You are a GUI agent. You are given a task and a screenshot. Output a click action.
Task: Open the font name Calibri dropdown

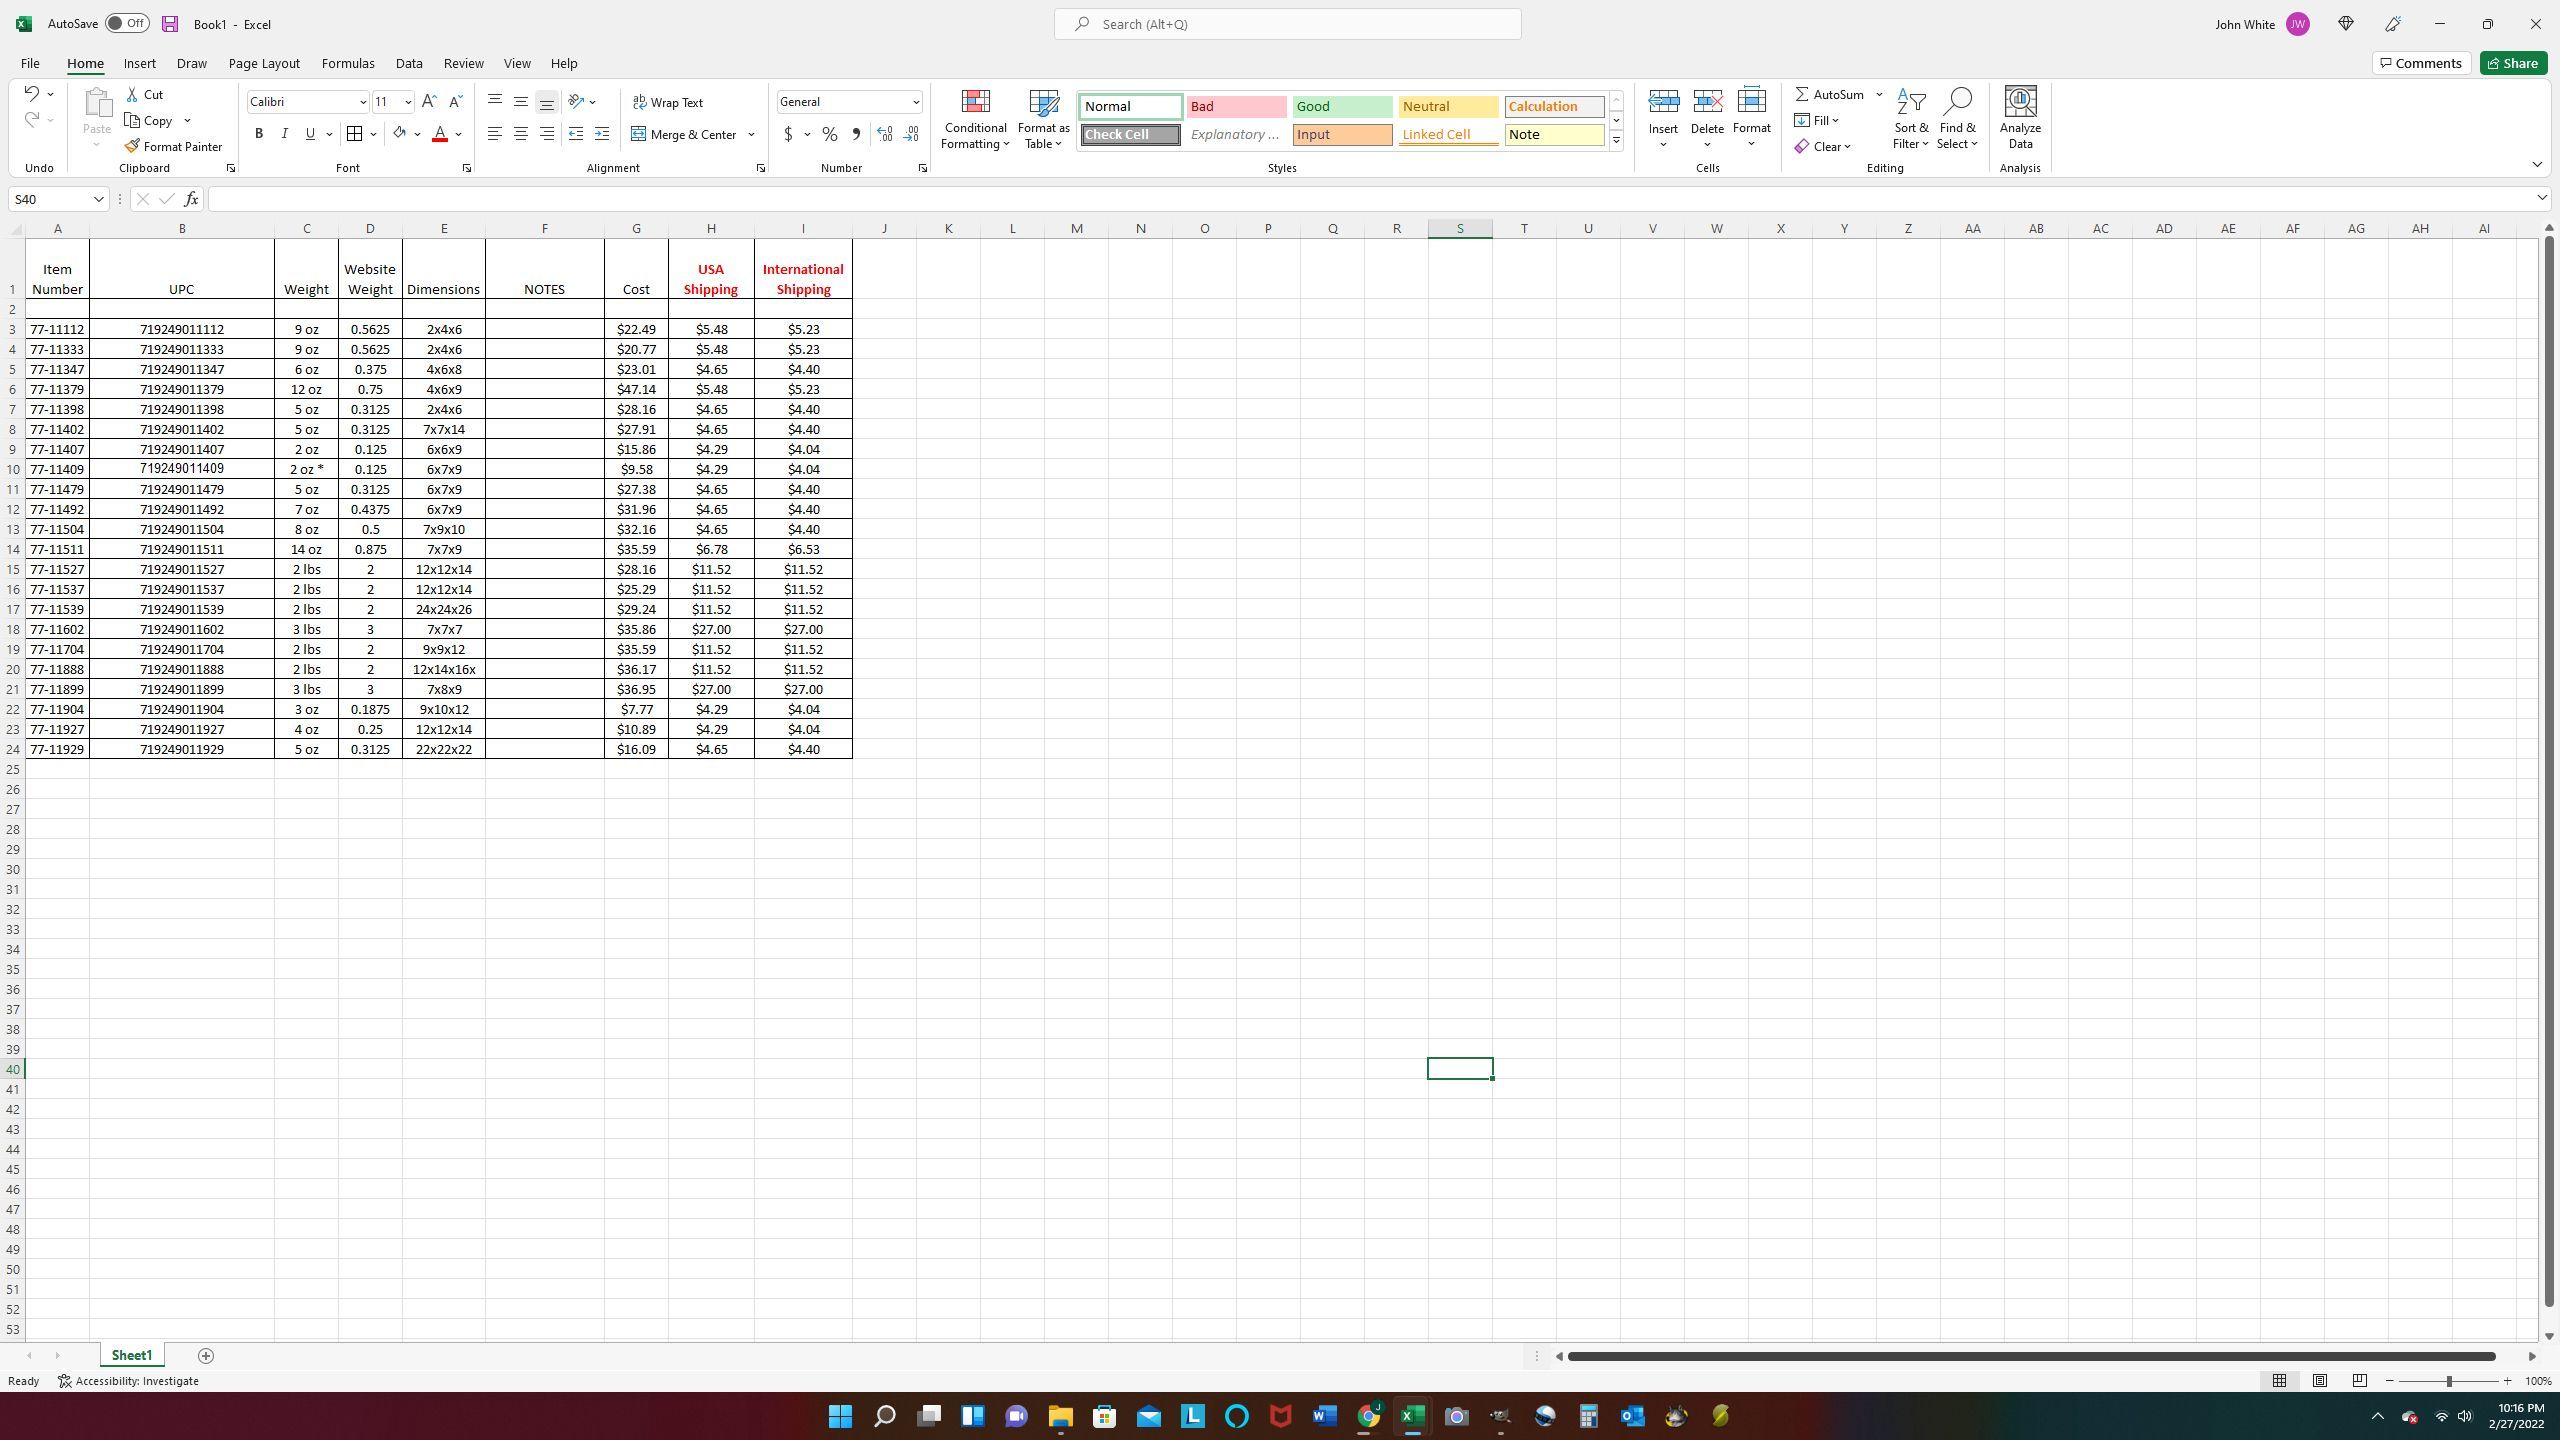[363, 102]
